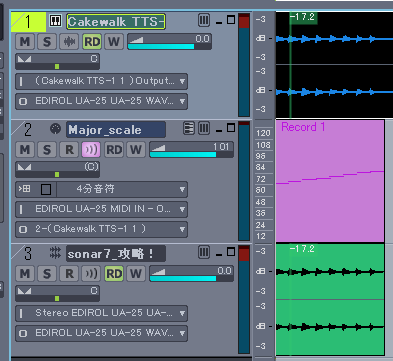Viewport: 393px width, 361px height.
Task: Solo the Major_scale track
Action: click(47, 150)
